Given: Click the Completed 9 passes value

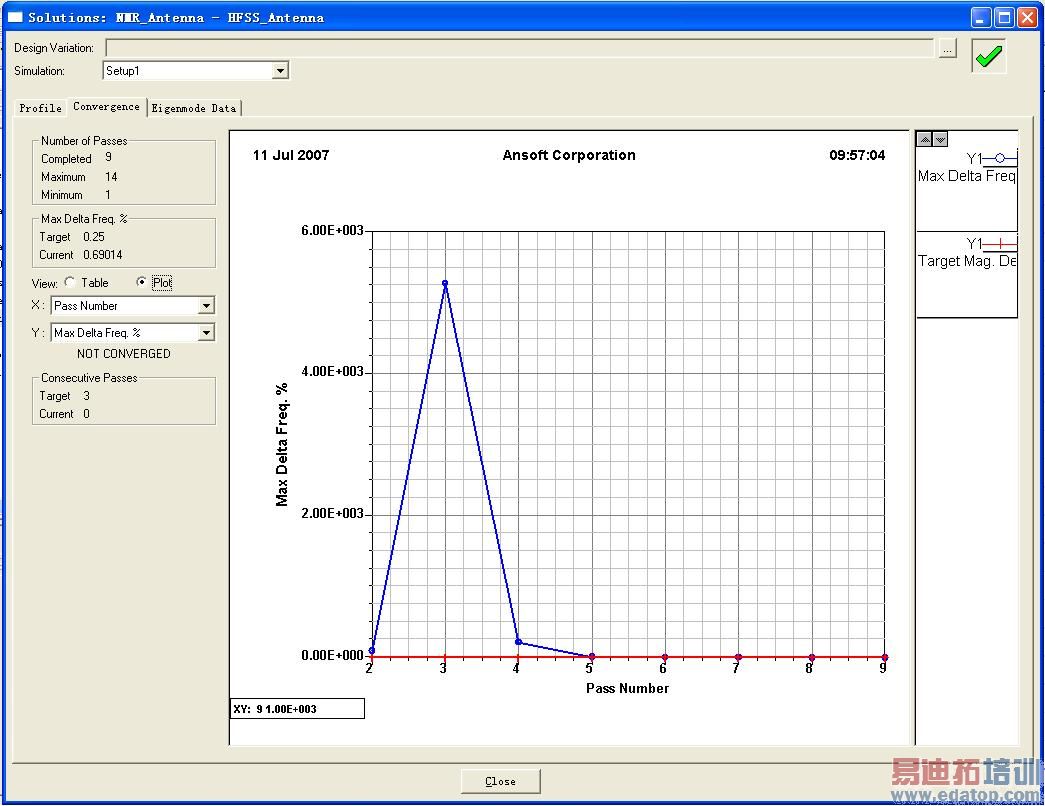Looking at the screenshot, I should click(x=108, y=157).
